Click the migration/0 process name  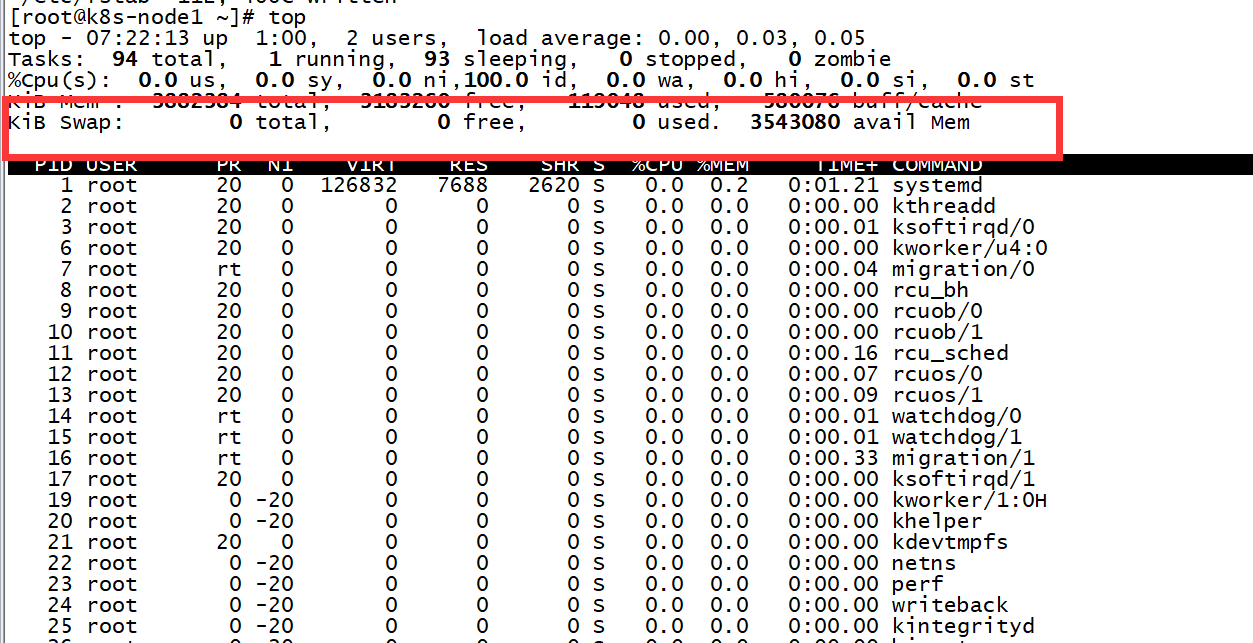963,269
